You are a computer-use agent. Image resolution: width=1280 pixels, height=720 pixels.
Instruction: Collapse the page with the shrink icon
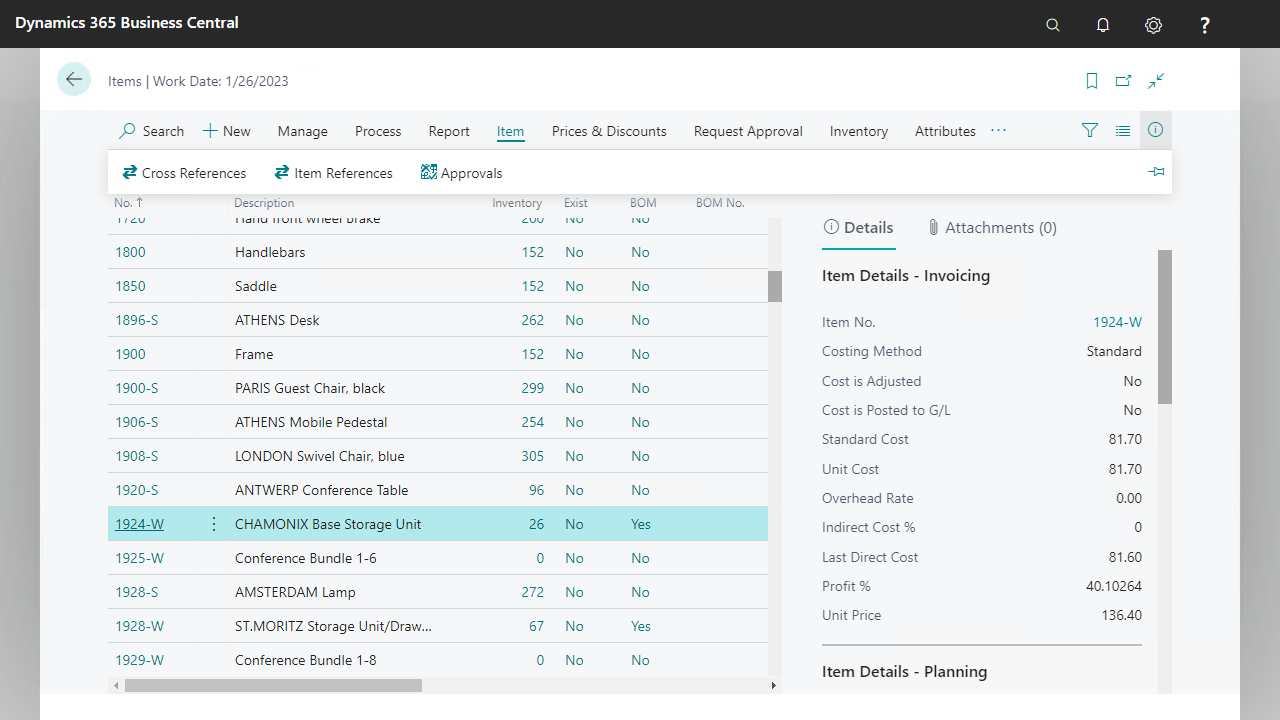[x=1156, y=81]
